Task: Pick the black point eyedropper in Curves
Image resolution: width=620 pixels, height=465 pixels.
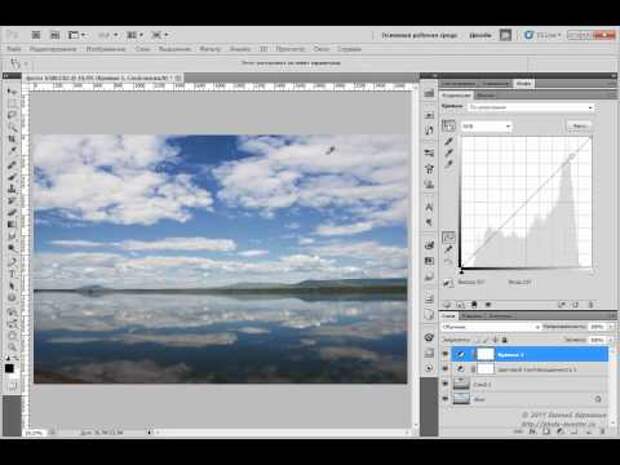Action: 449,142
